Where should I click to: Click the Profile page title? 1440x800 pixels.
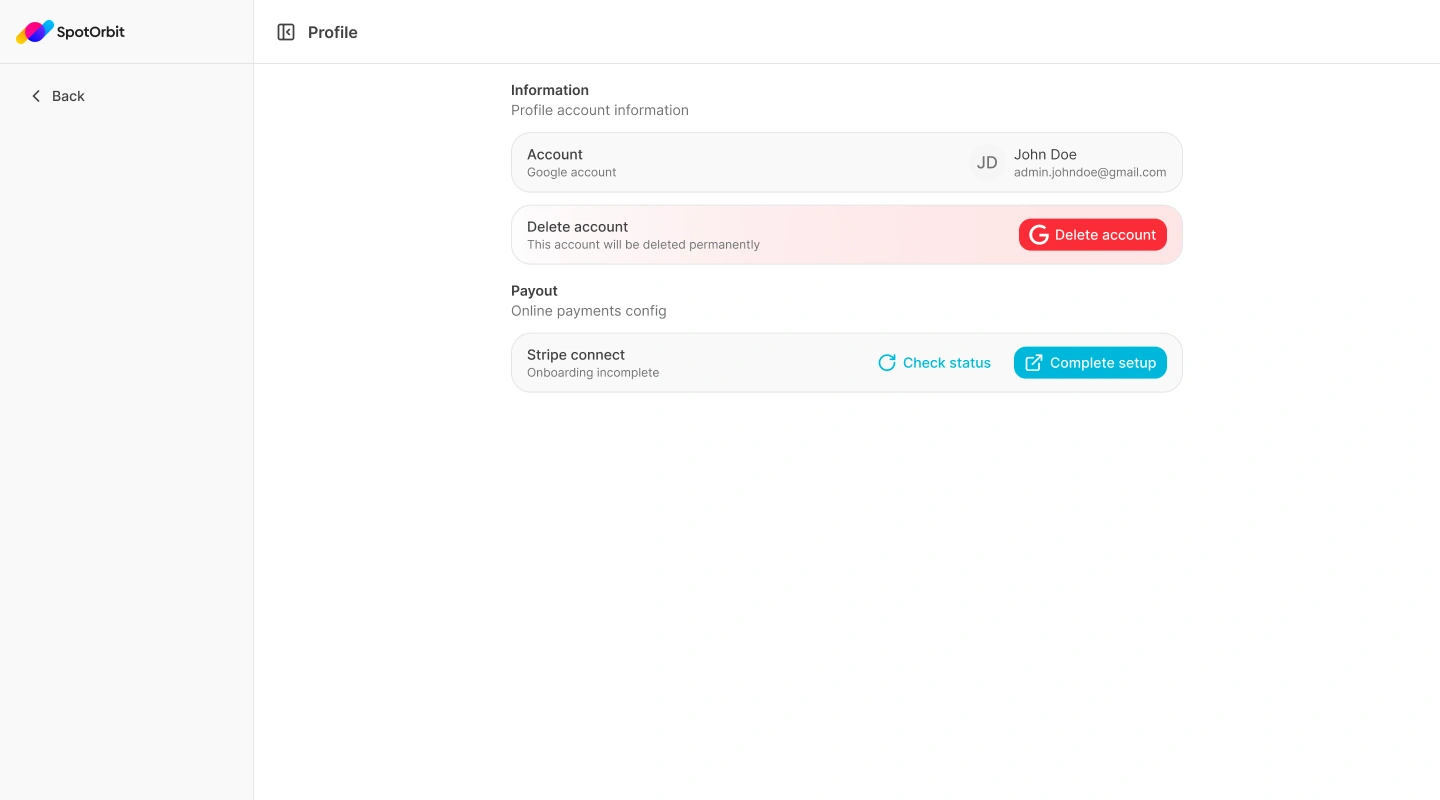click(333, 32)
